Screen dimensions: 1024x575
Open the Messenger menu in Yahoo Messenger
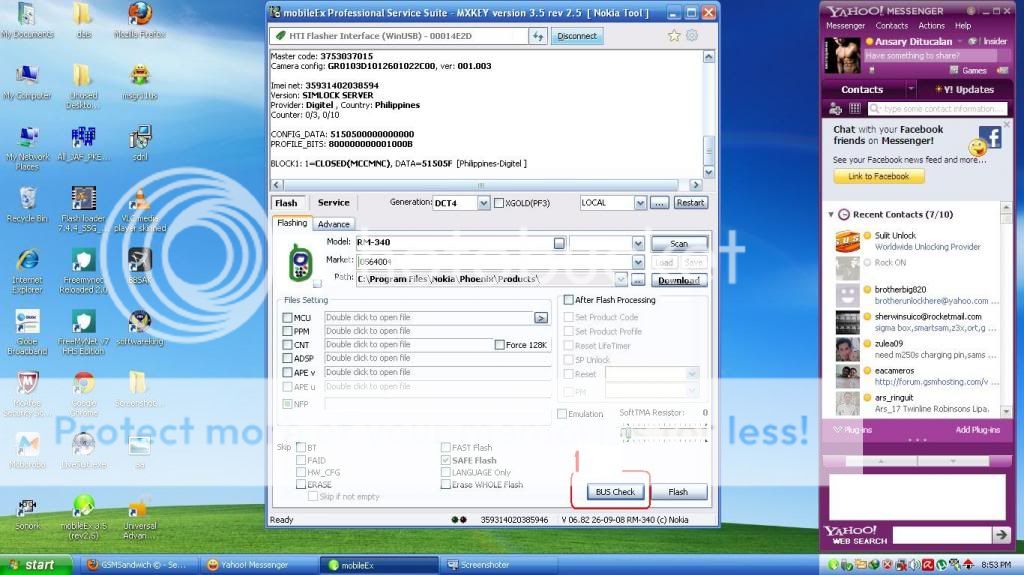click(845, 25)
